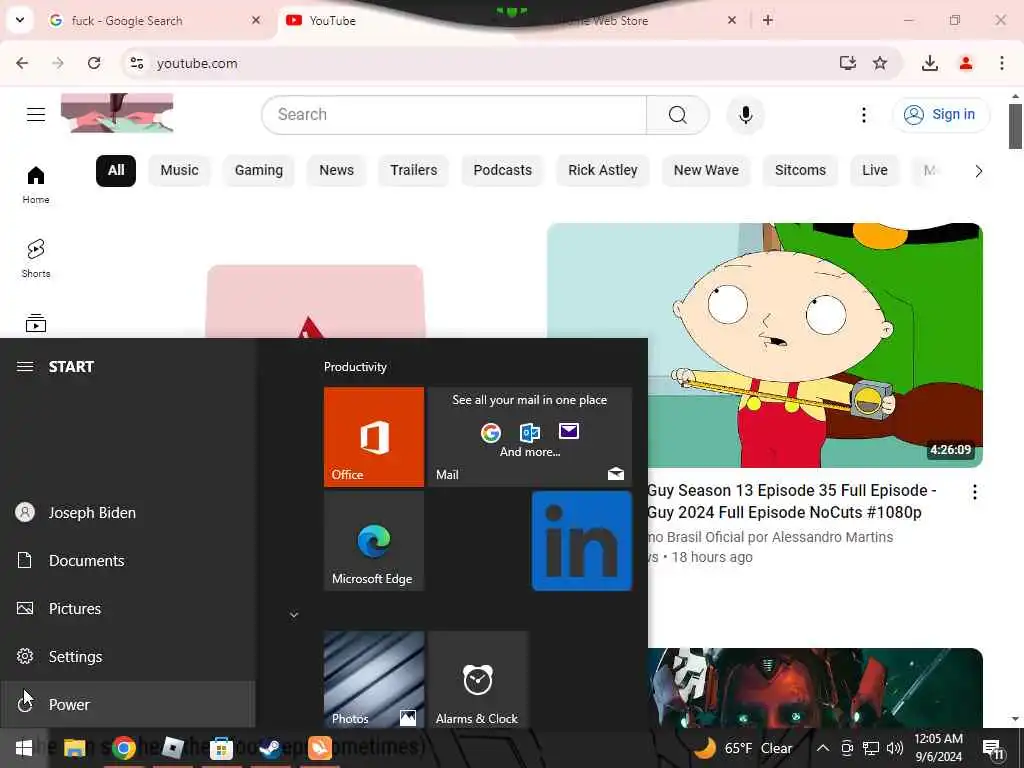This screenshot has width=1024, height=768.
Task: Open Alarms & Clock tile
Action: [478, 679]
